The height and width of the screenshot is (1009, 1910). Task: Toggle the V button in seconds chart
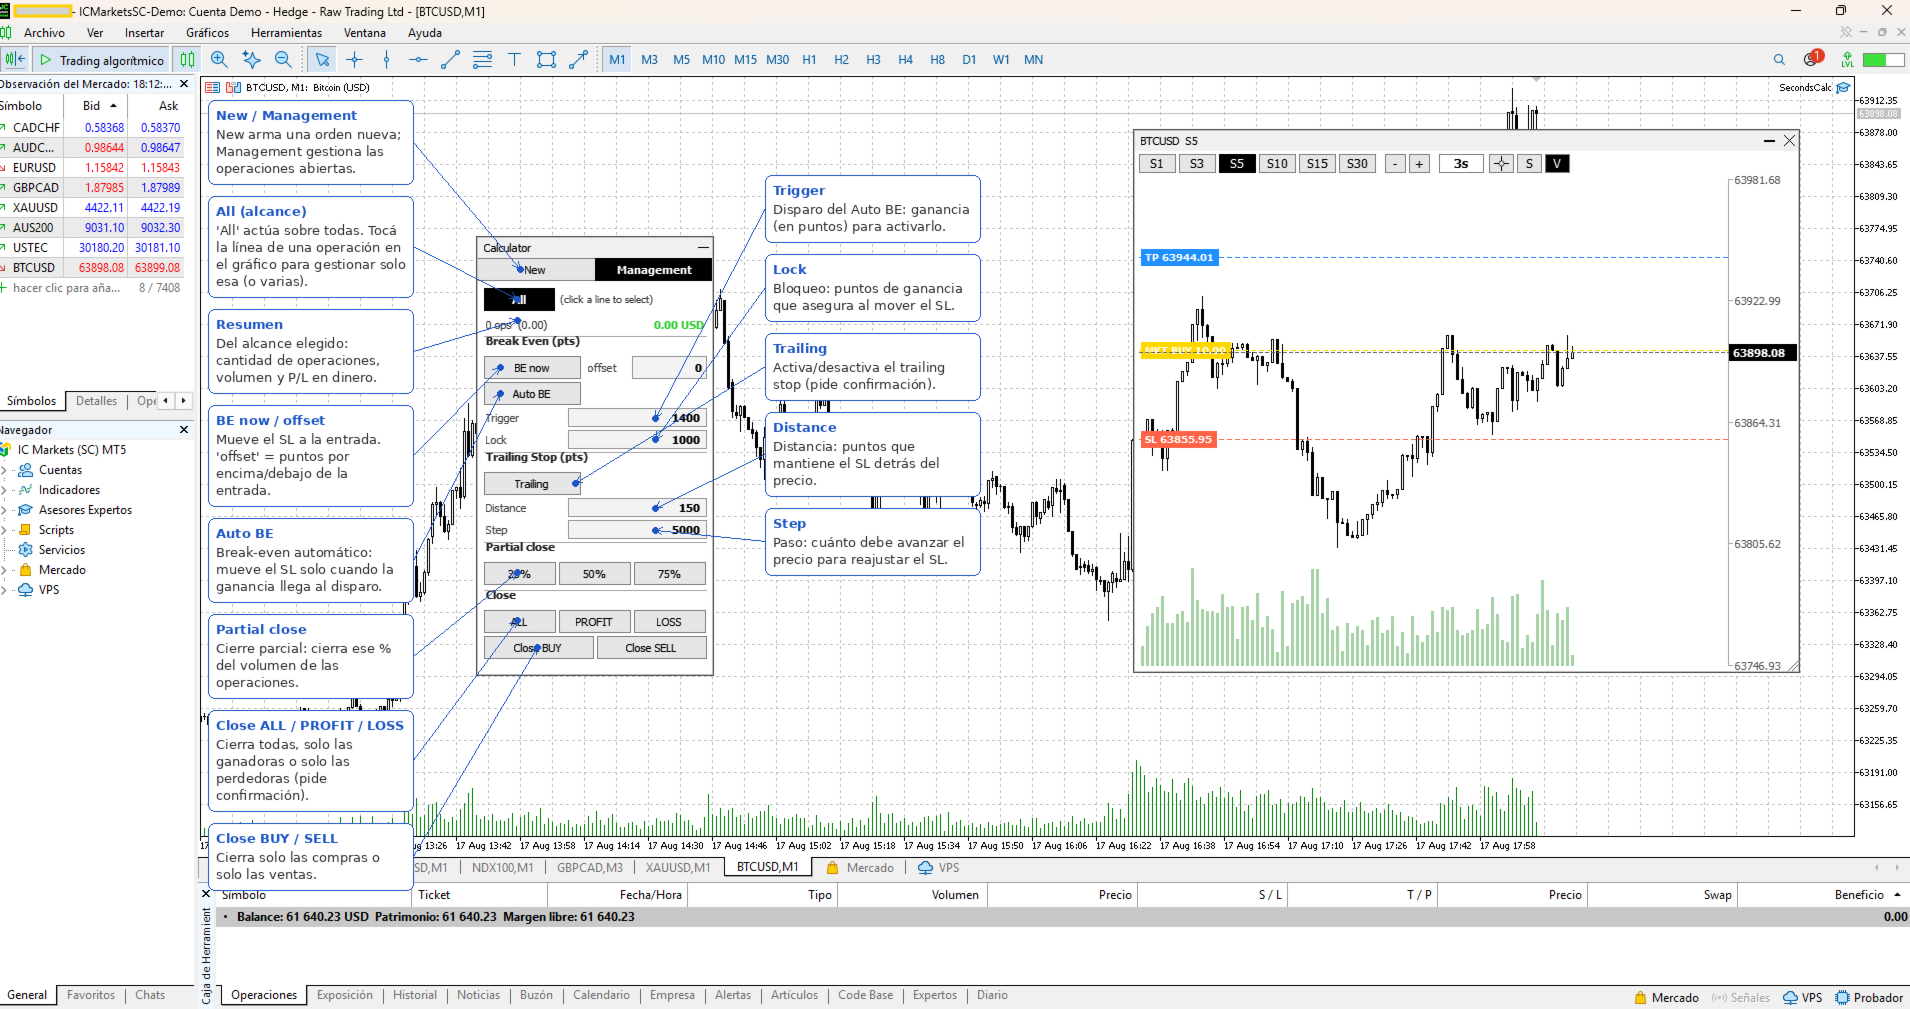click(1557, 164)
